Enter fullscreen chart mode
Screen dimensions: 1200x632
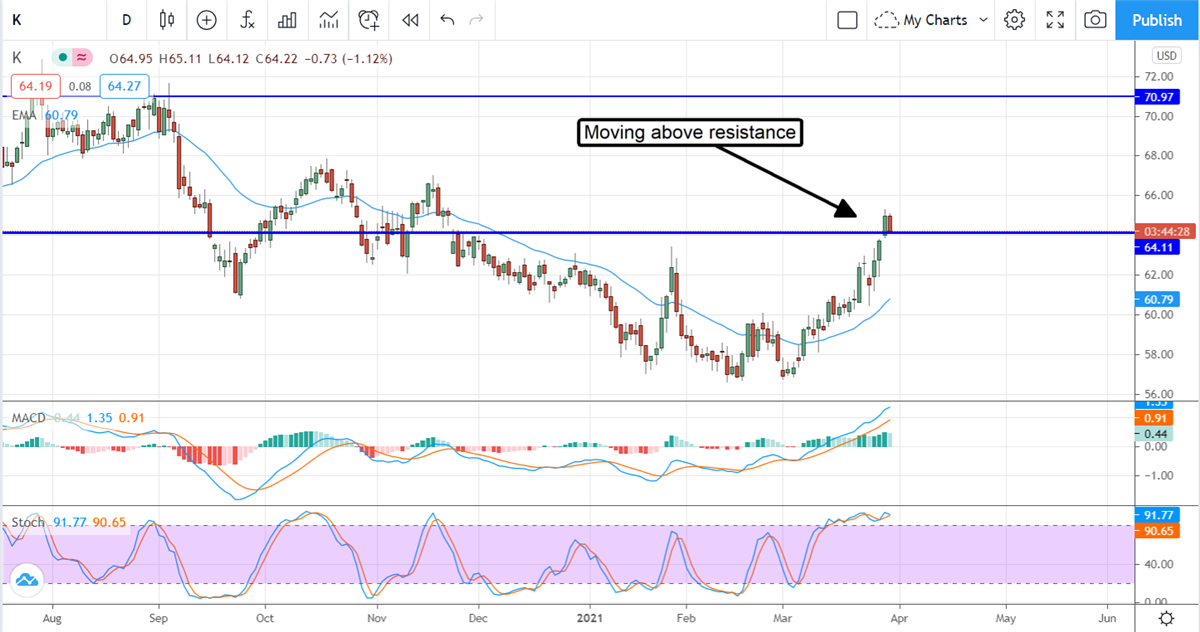[x=1054, y=20]
